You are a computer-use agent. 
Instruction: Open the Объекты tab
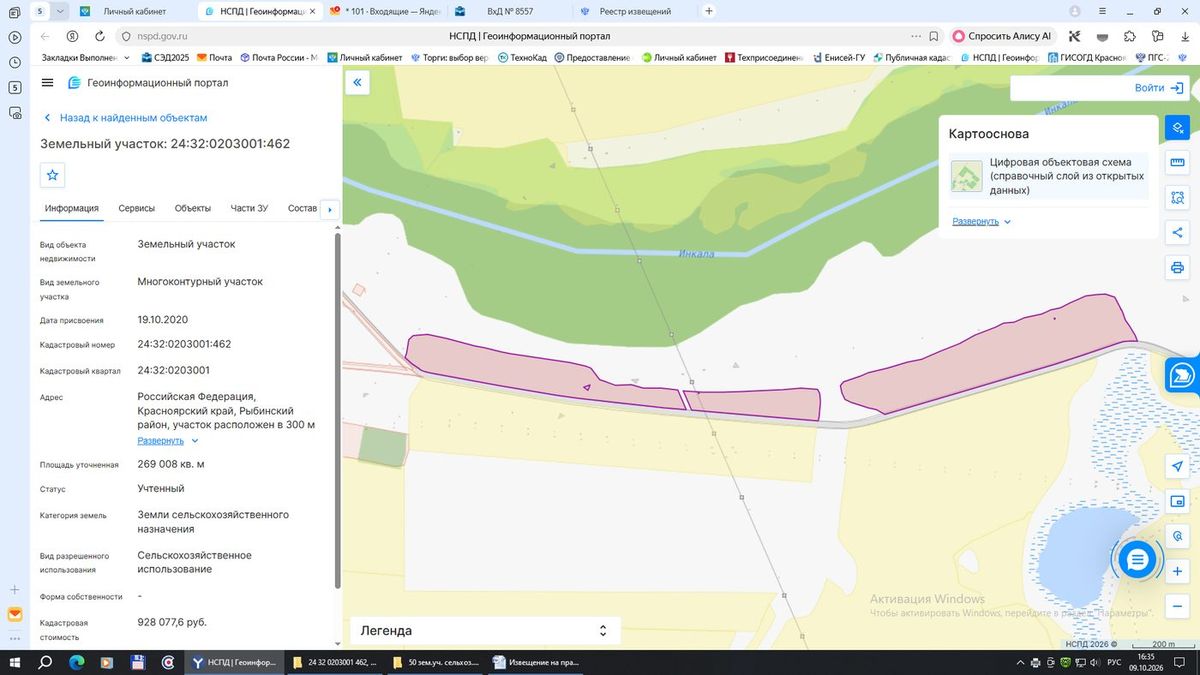(x=193, y=208)
